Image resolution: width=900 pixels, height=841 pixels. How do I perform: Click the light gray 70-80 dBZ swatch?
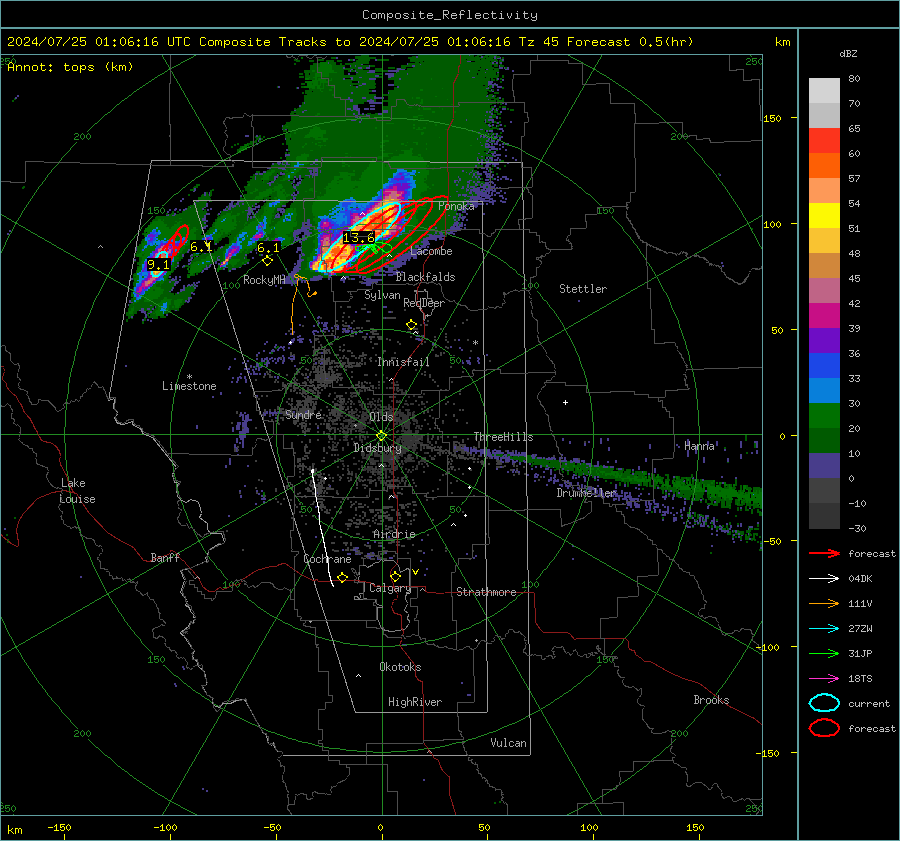[824, 91]
